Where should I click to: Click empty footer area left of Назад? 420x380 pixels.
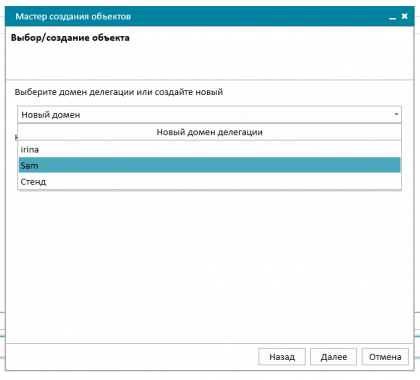(x=132, y=357)
